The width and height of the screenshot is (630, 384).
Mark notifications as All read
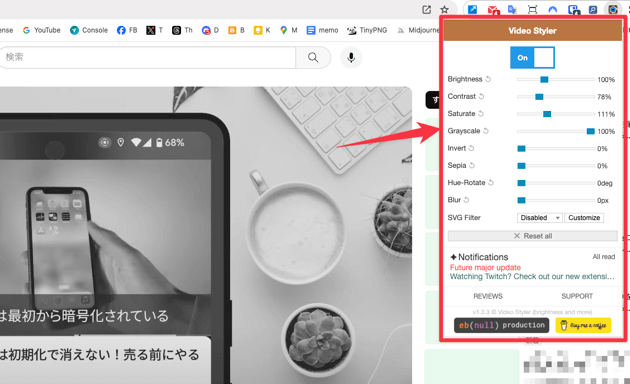[x=603, y=257]
